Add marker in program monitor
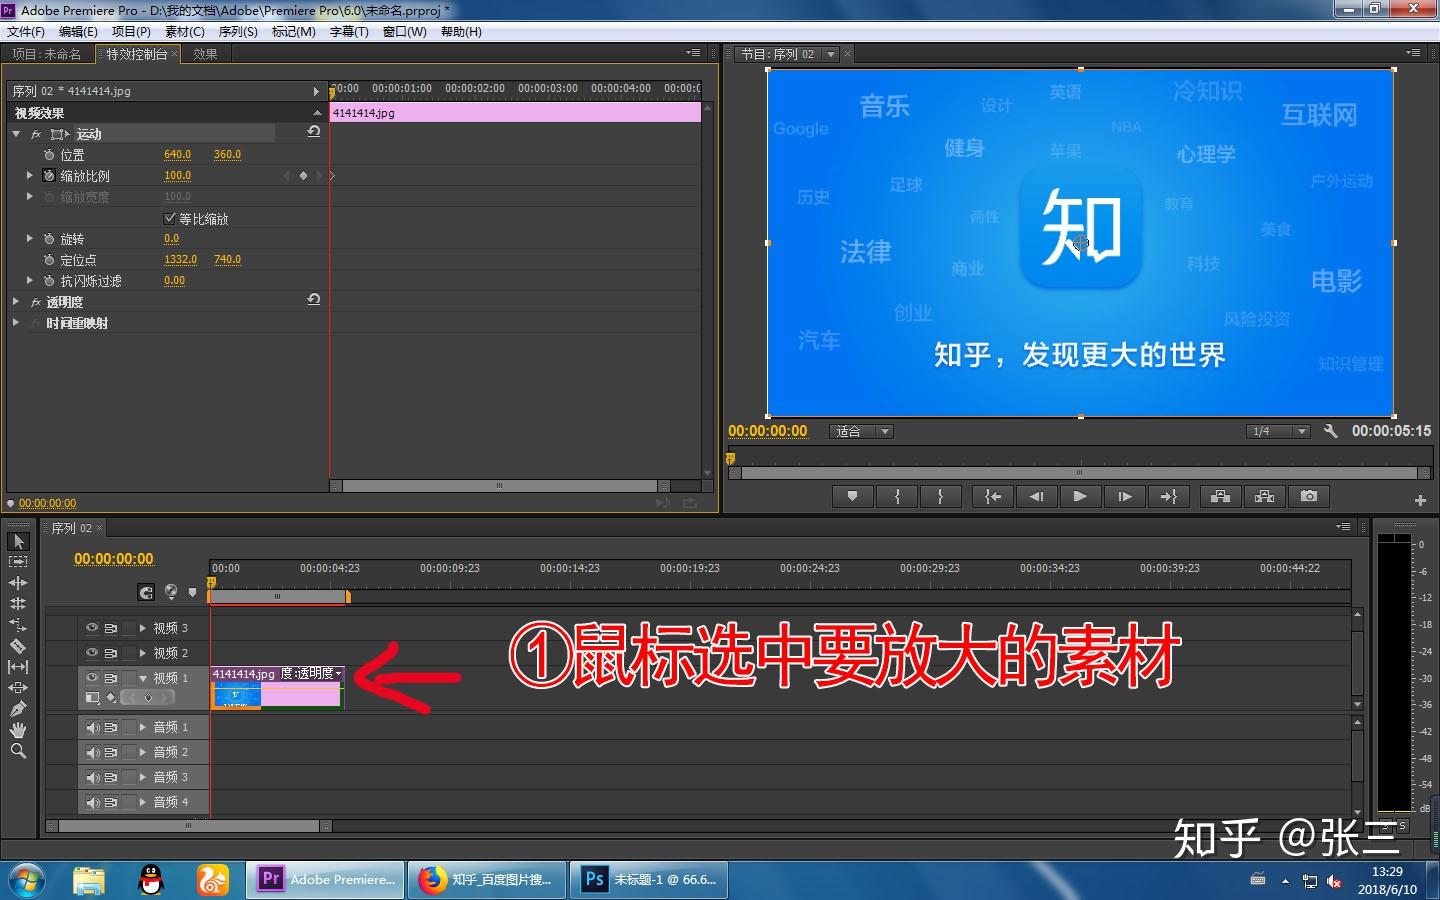 point(852,496)
